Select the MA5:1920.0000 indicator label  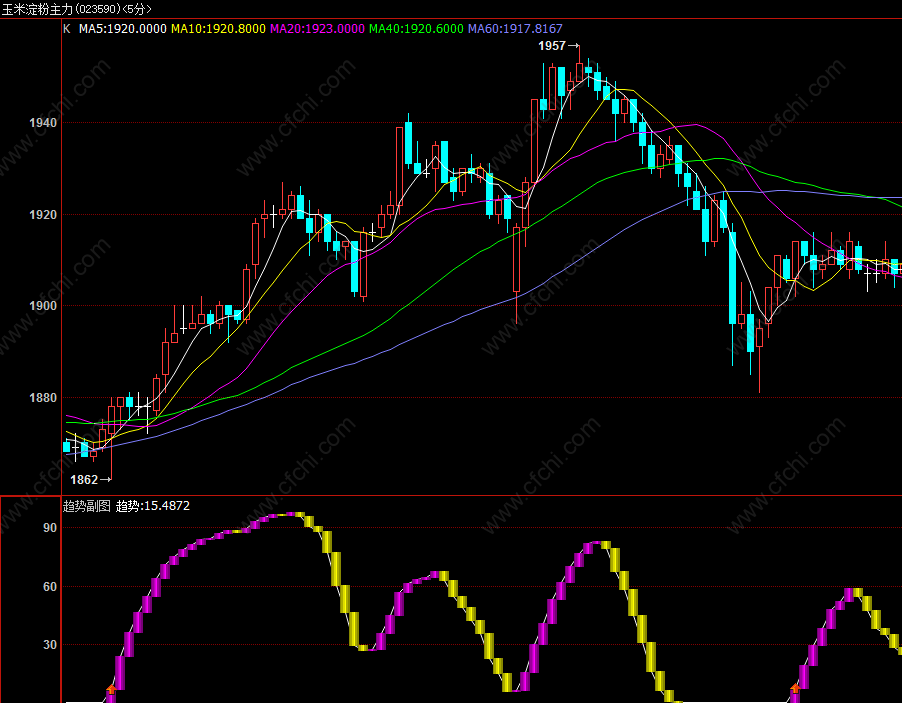123,29
